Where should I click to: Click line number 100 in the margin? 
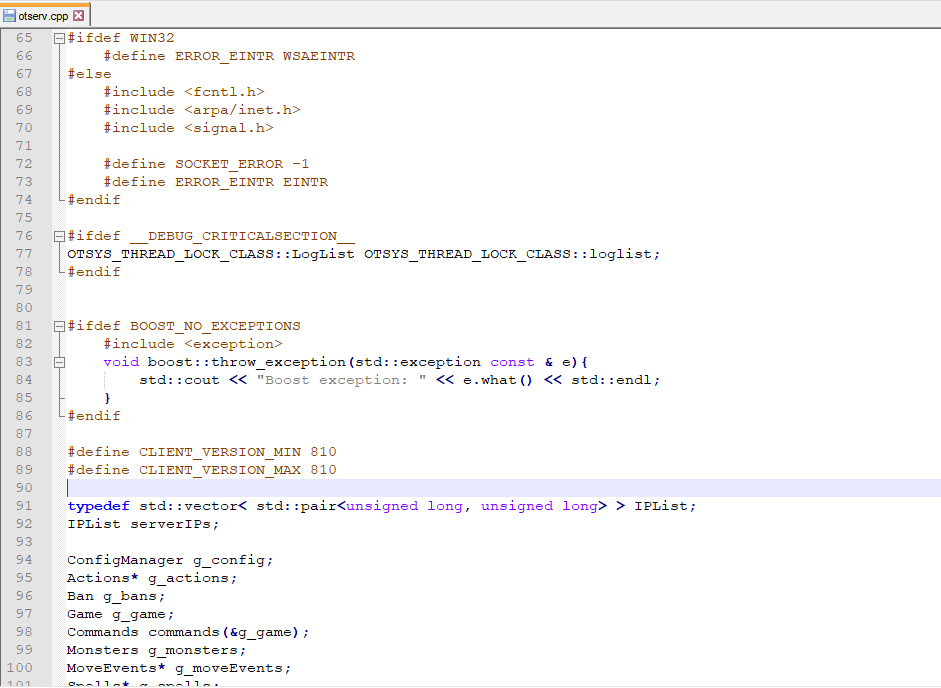pyautogui.click(x=20, y=668)
